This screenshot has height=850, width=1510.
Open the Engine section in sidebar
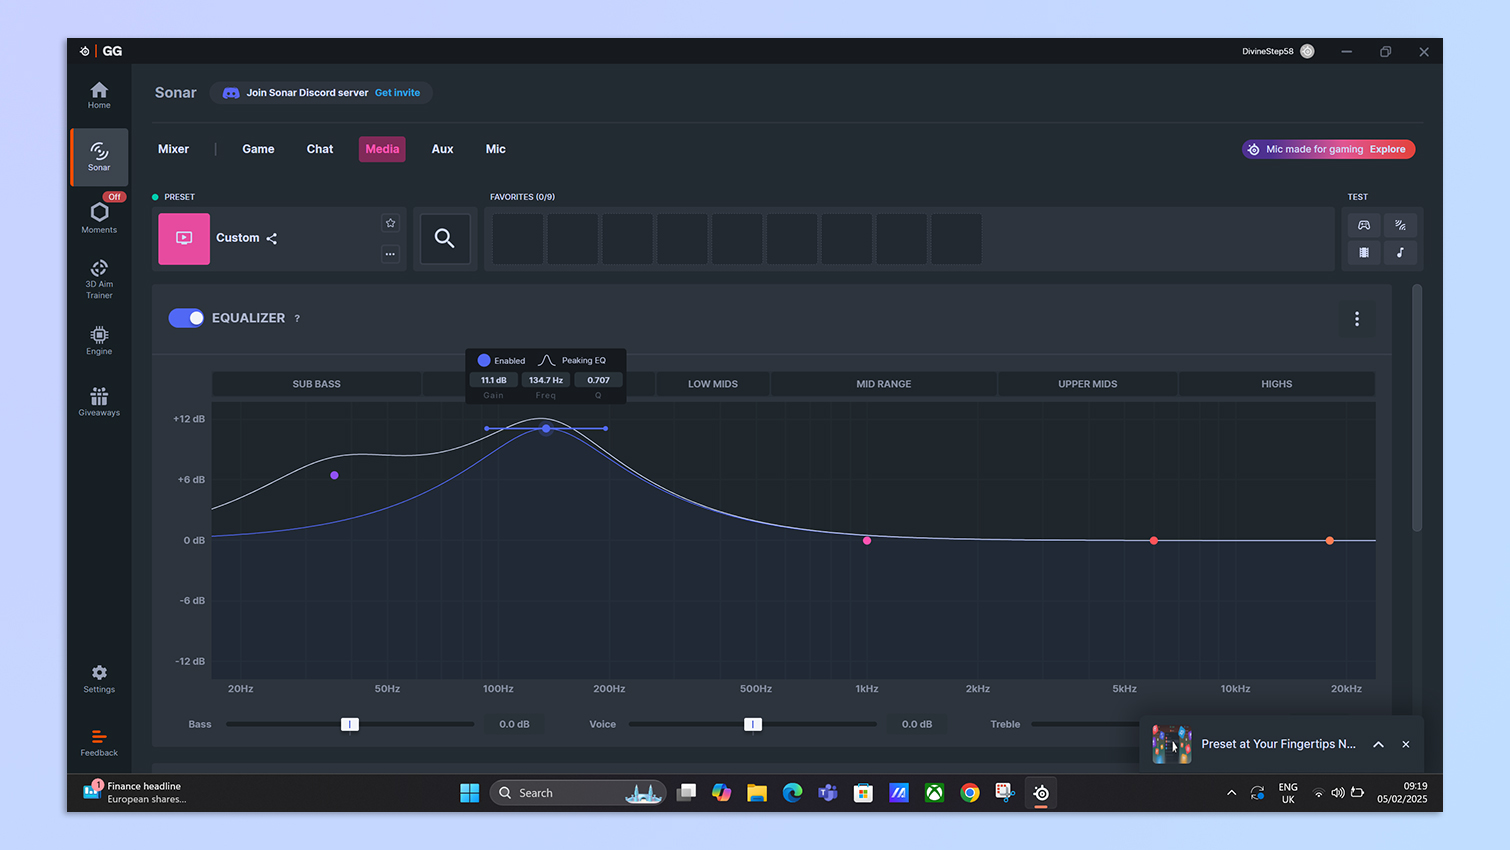point(99,340)
